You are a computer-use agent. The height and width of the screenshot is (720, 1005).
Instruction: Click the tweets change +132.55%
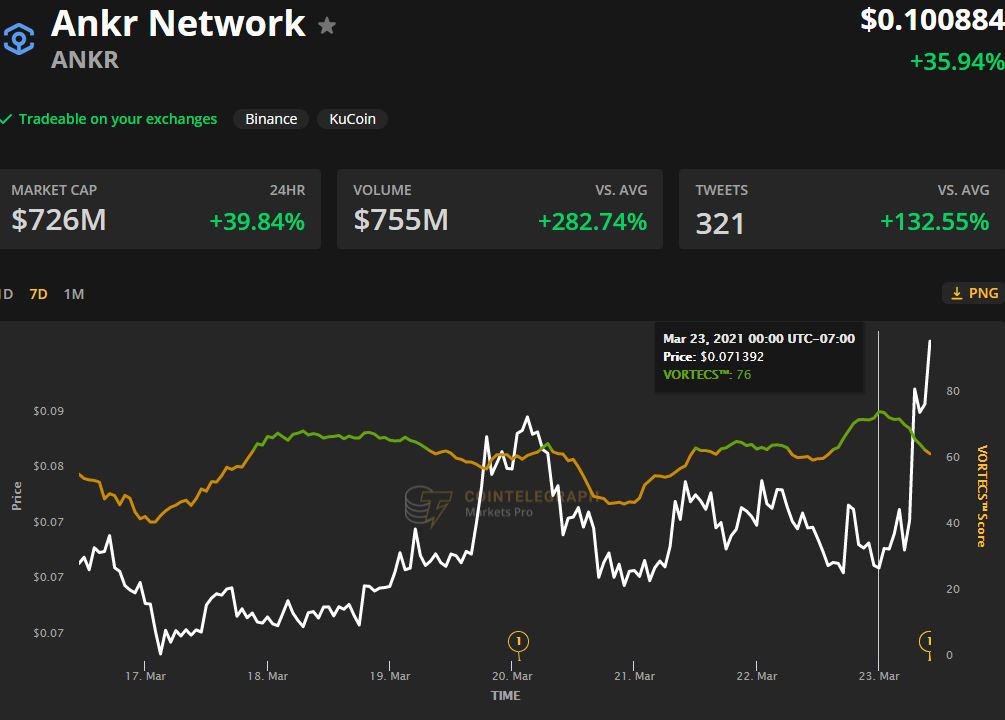pos(934,222)
